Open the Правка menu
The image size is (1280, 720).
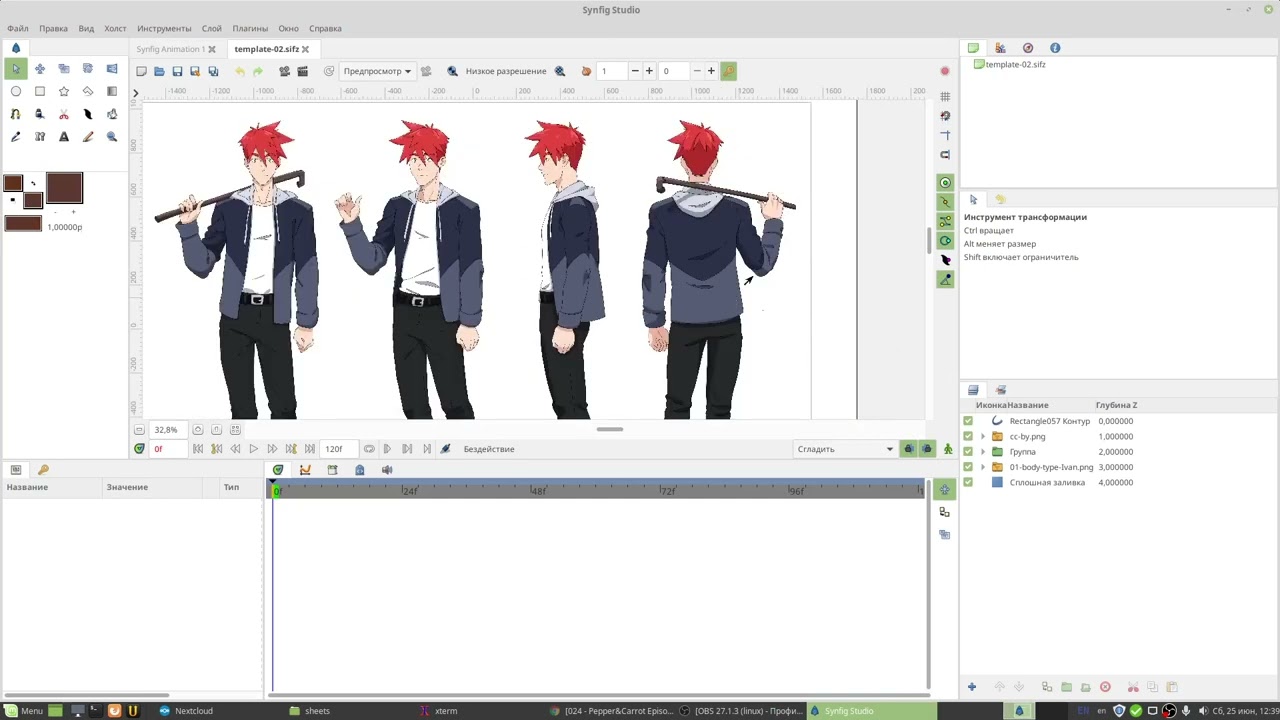[x=53, y=28]
